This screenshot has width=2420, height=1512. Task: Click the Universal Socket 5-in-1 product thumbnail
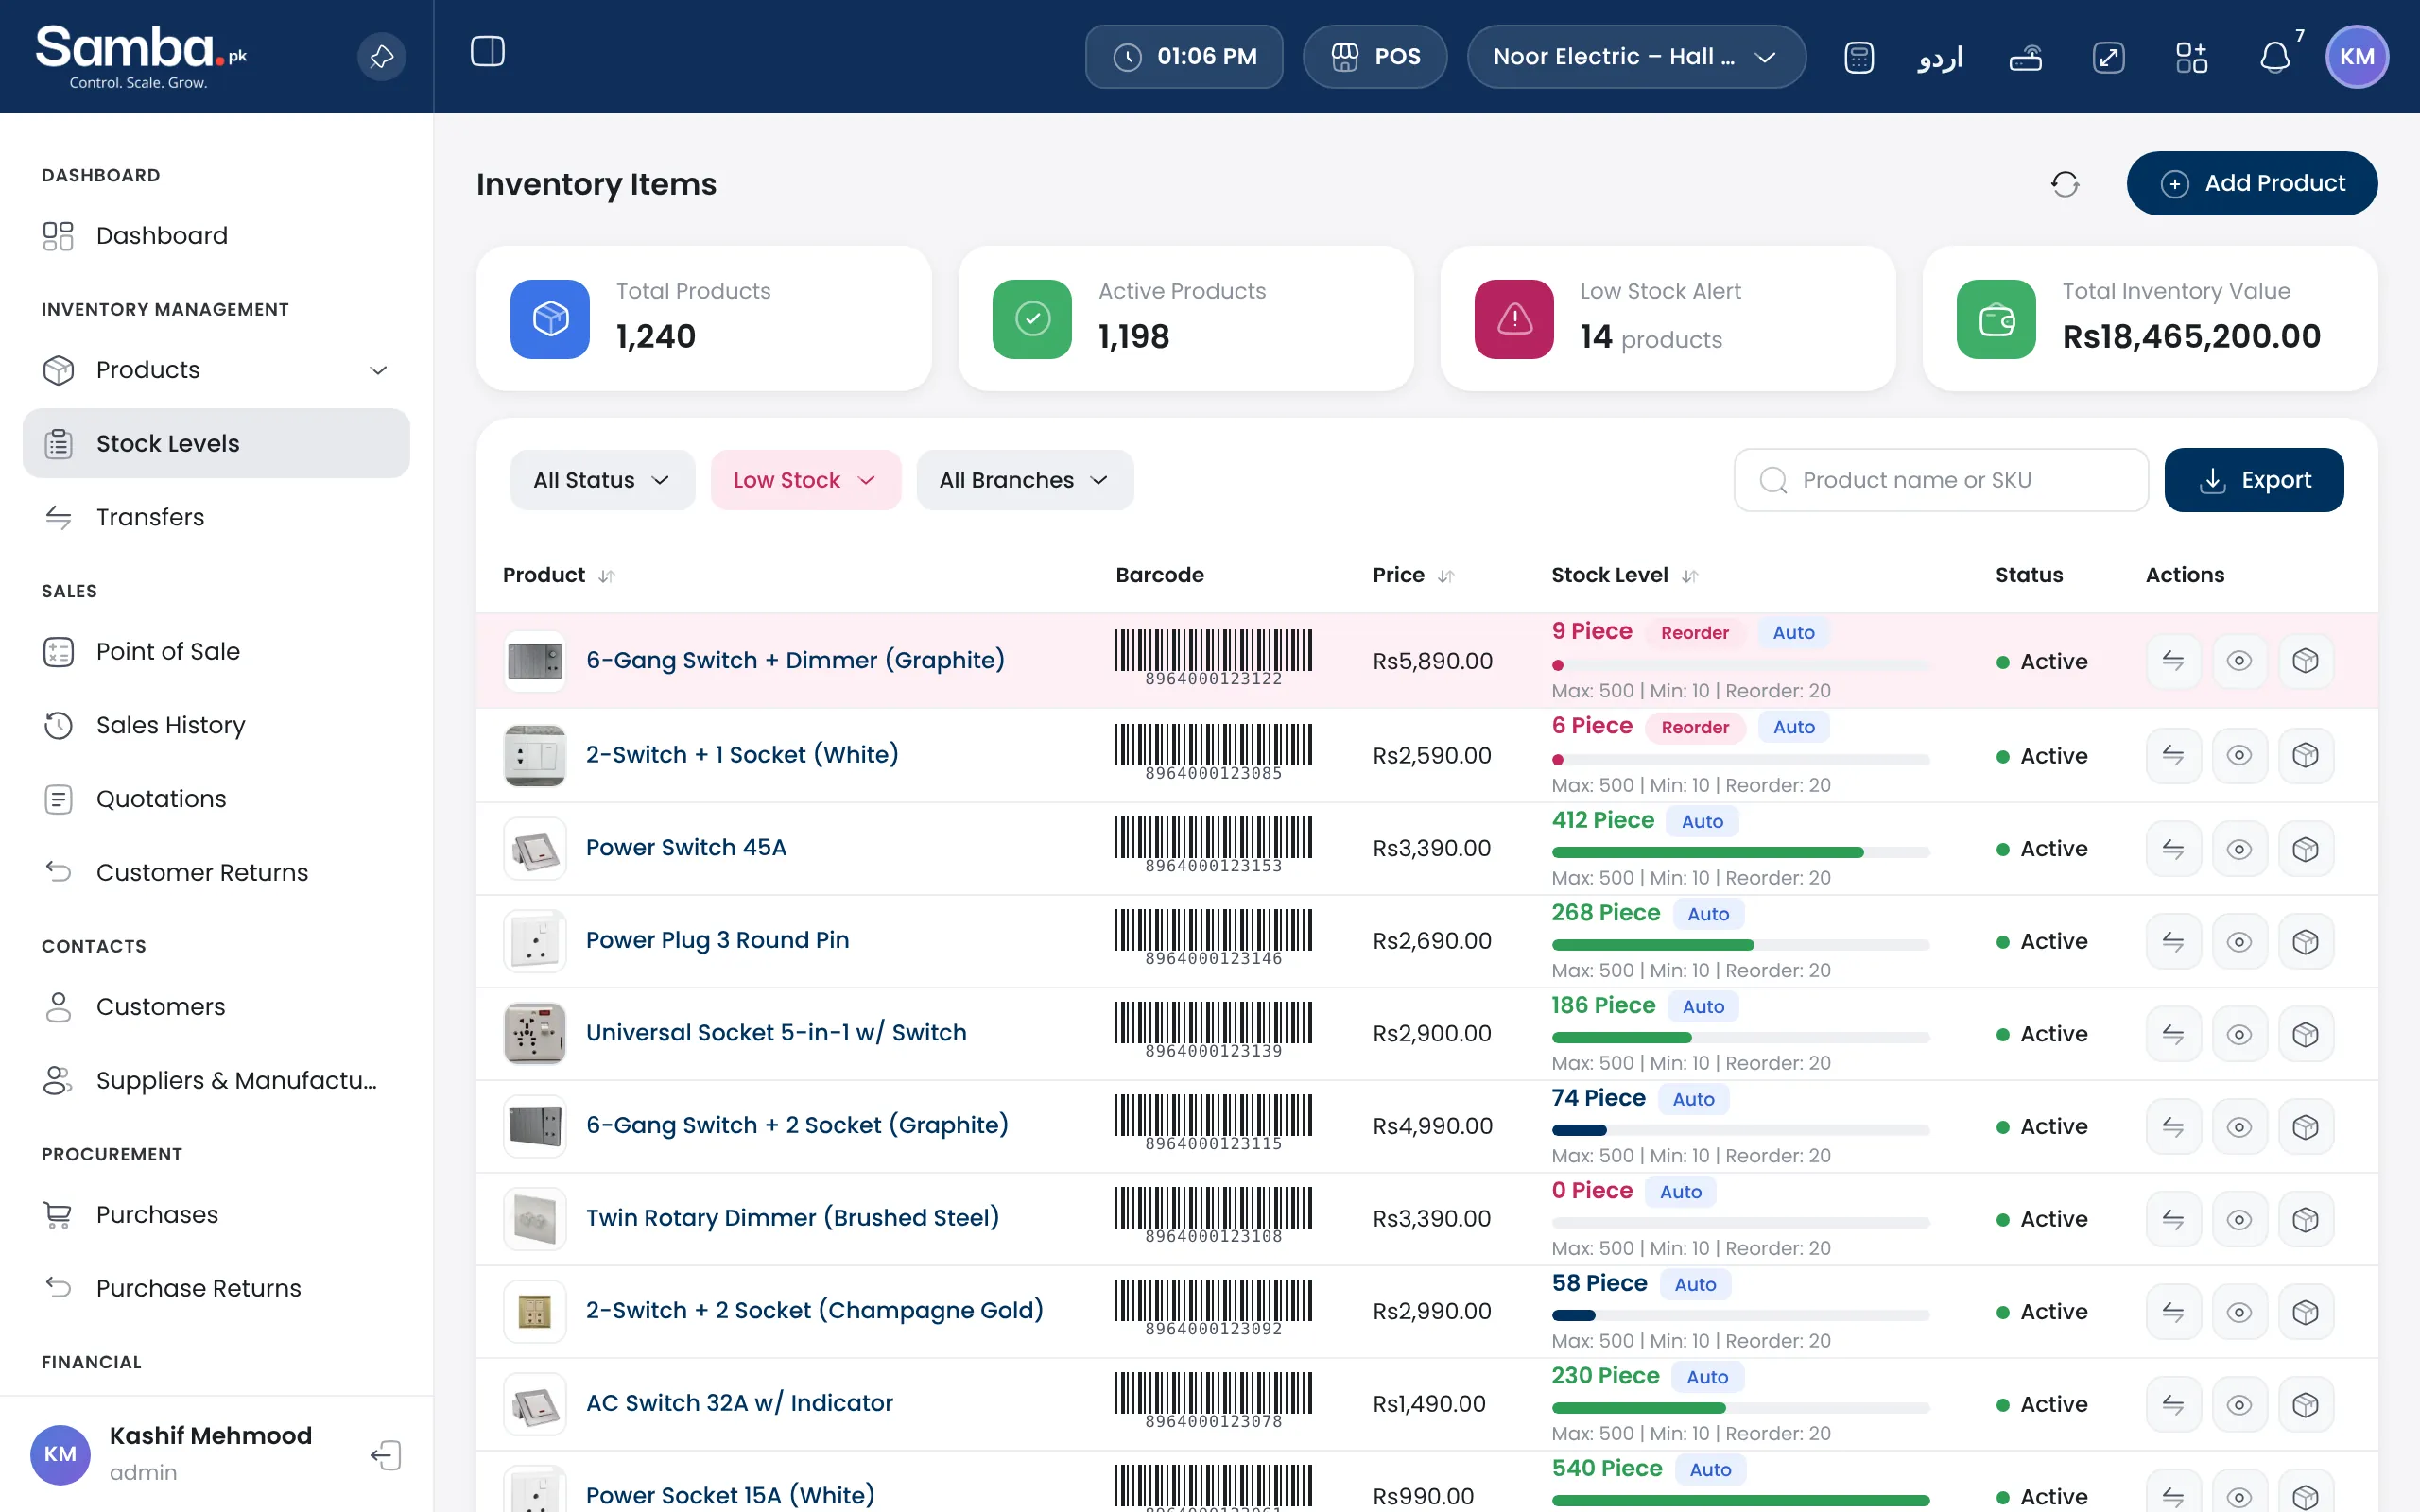[x=535, y=1034]
